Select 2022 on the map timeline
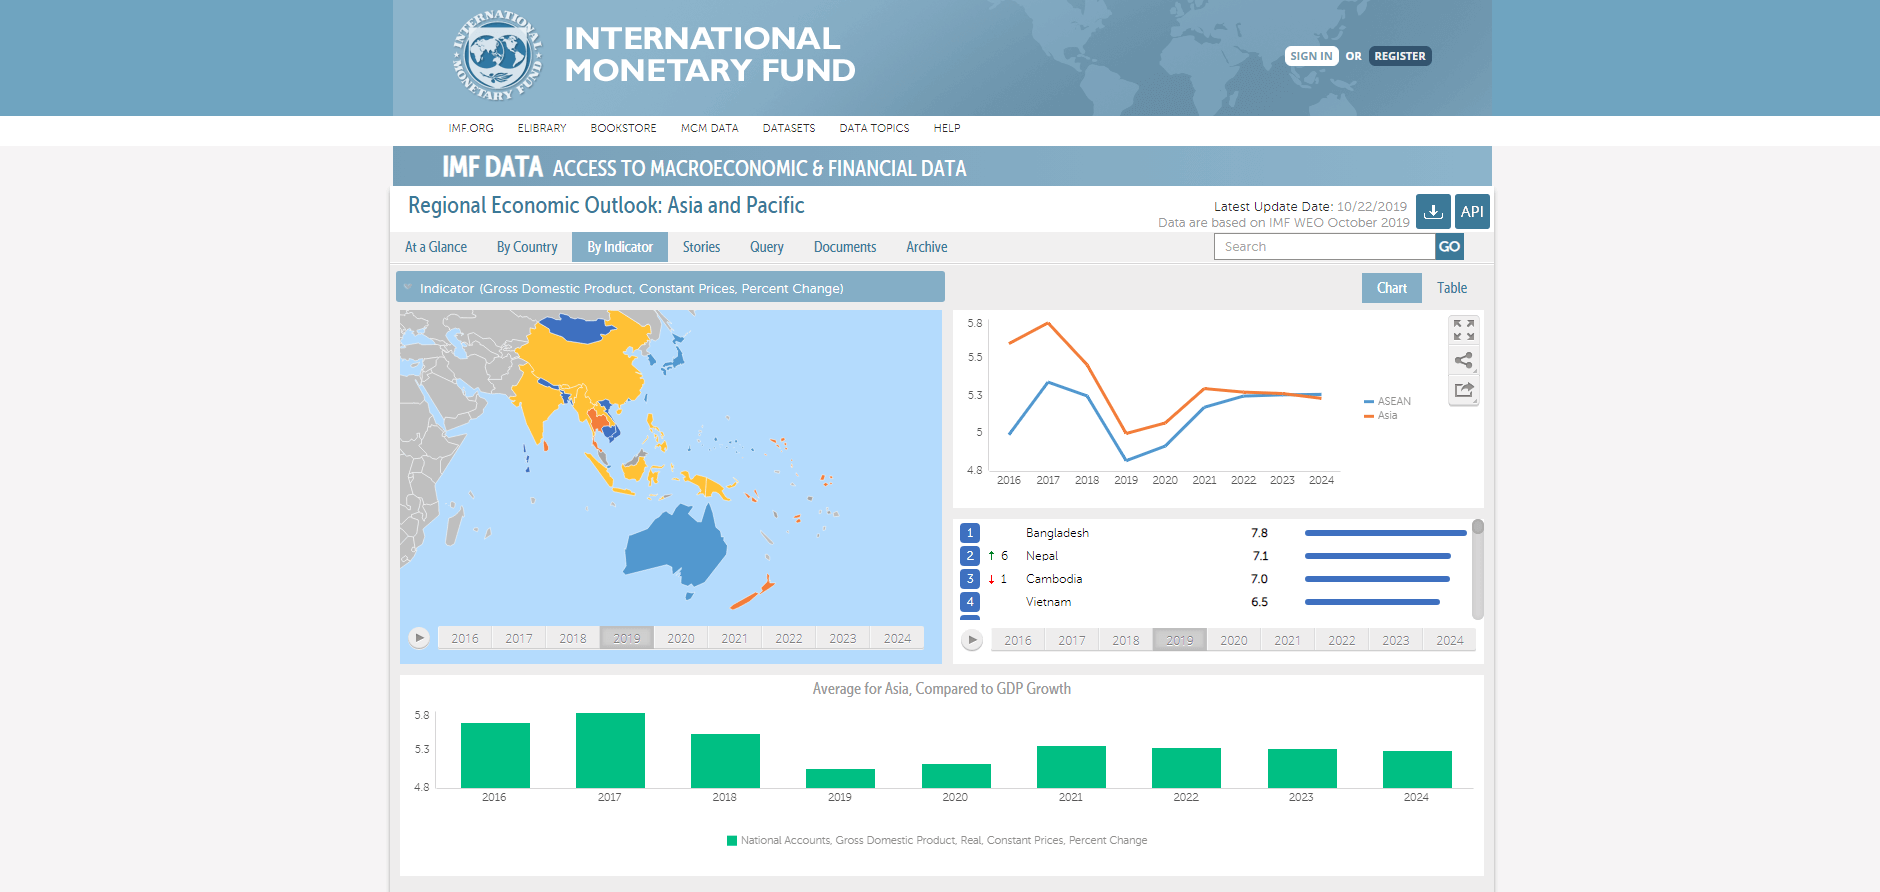The width and height of the screenshot is (1880, 892). click(x=789, y=638)
